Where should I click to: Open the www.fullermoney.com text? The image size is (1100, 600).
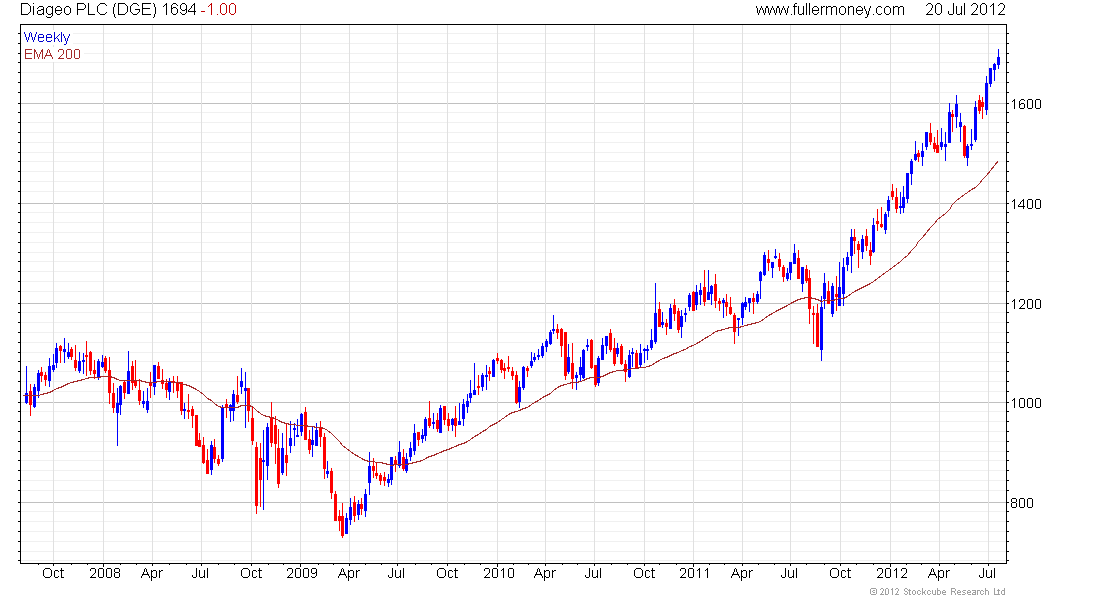(830, 10)
